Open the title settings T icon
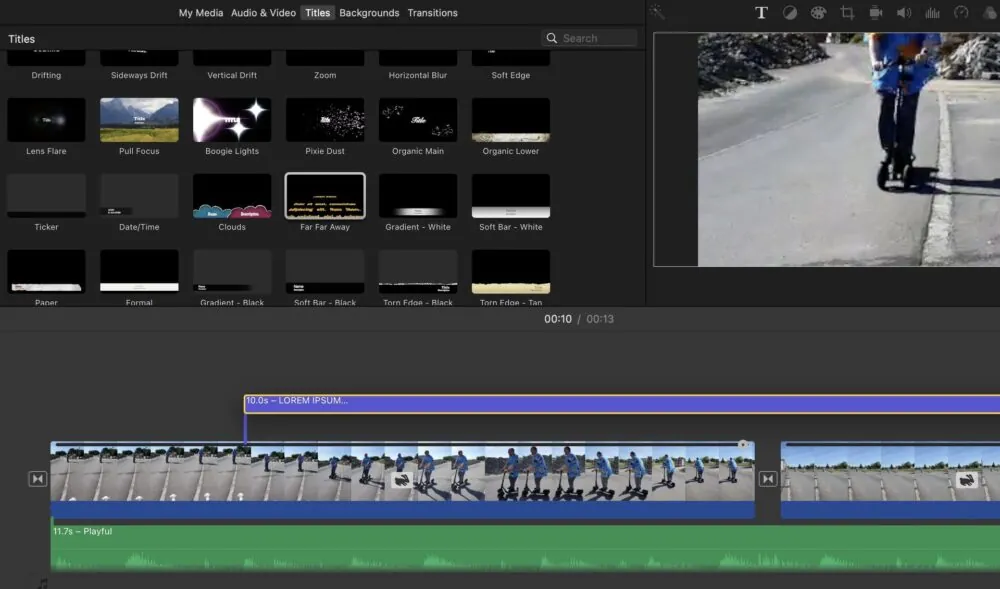 (761, 13)
